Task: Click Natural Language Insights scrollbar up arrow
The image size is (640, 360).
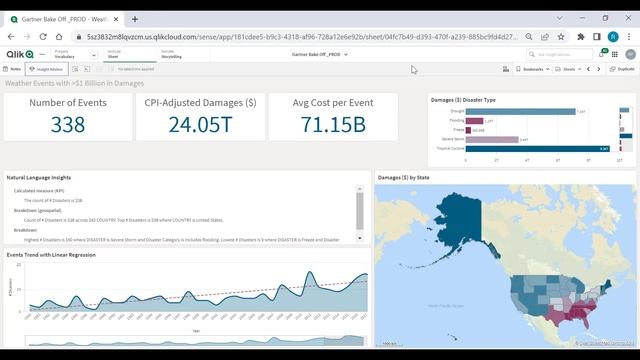Action: [360, 189]
